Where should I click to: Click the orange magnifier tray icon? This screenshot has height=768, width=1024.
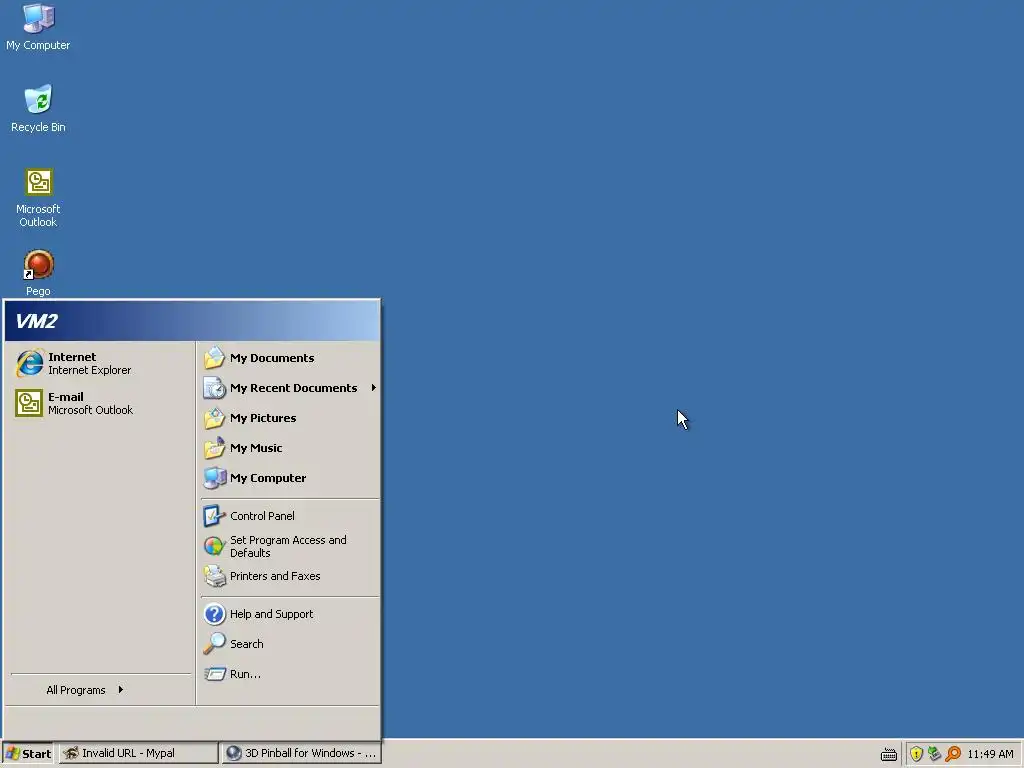point(953,754)
